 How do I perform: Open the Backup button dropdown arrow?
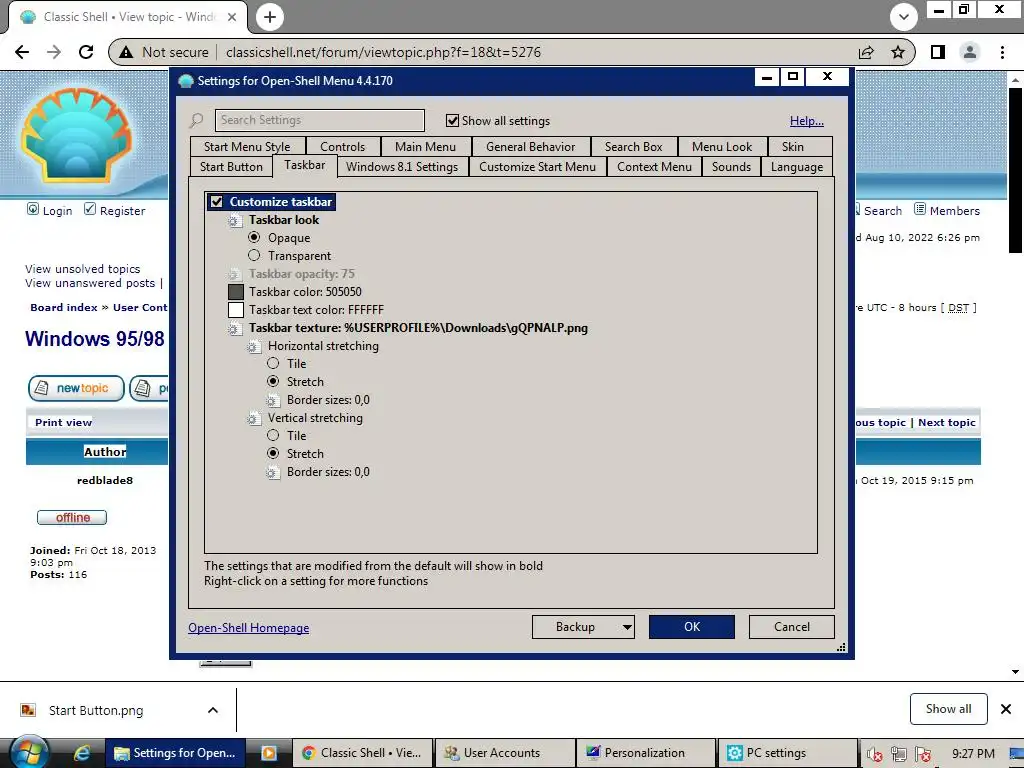[626, 627]
